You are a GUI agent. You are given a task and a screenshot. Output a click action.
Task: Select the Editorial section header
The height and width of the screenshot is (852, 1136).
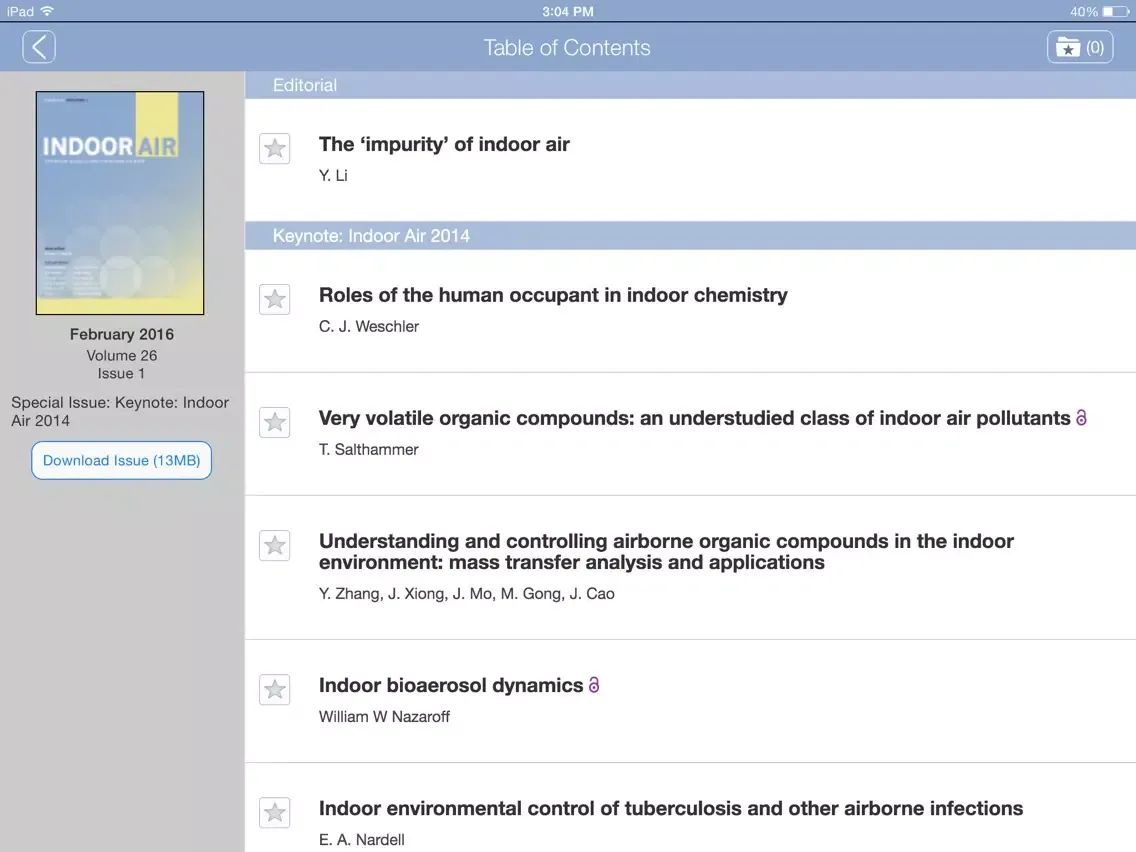690,85
